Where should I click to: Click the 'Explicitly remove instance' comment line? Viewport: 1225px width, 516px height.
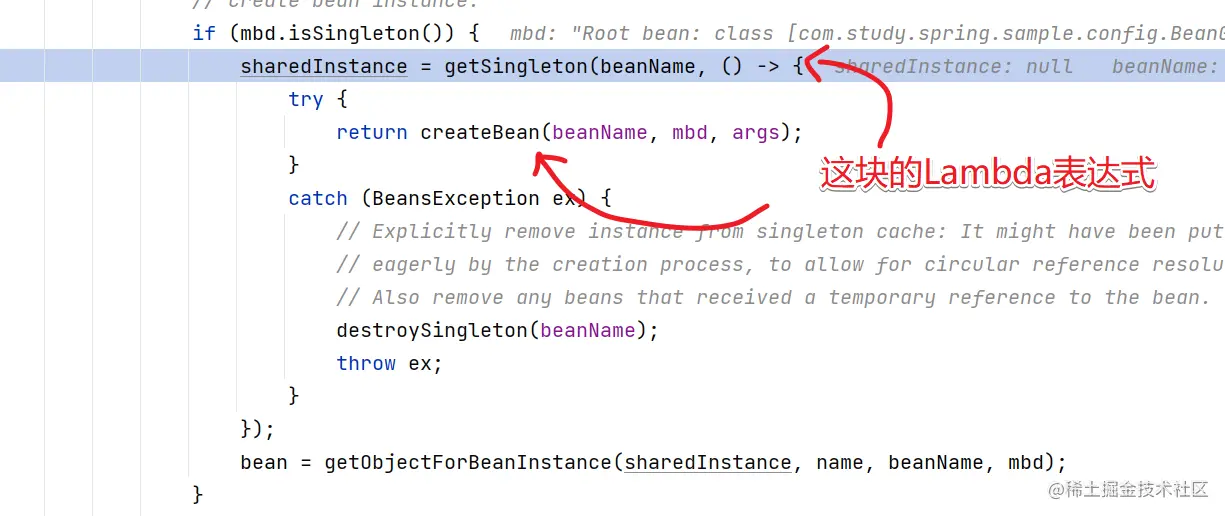click(780, 231)
